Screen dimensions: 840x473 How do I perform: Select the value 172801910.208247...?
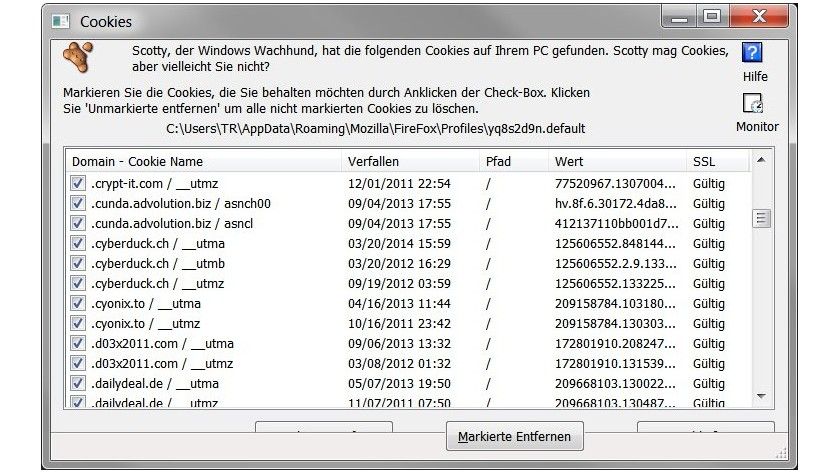click(615, 343)
